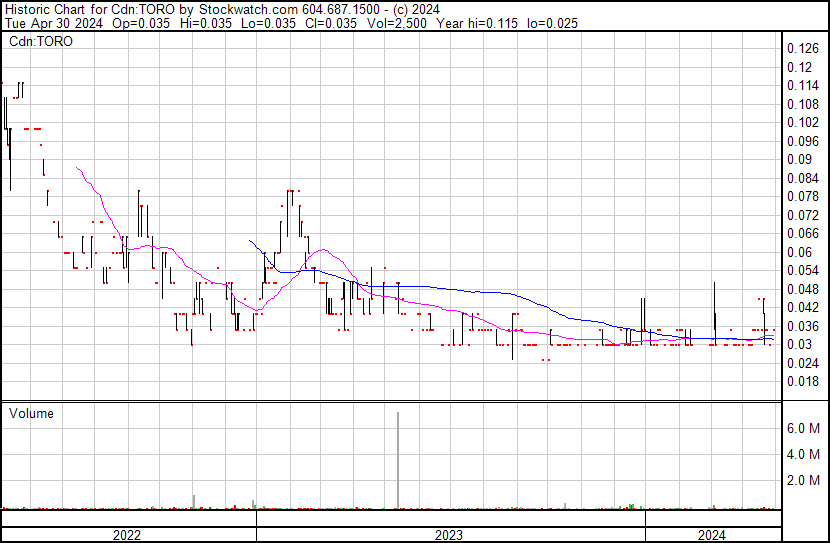Click the 0.036 price axis label
830x543 pixels.
coord(803,327)
